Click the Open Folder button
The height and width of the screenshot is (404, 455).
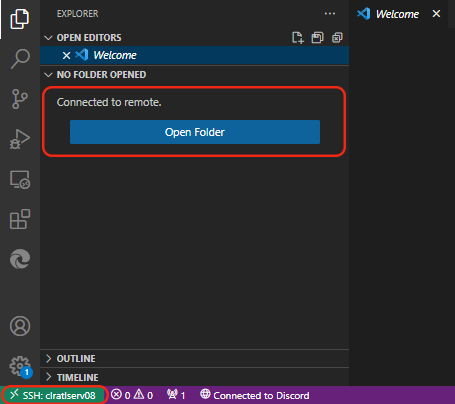195,132
